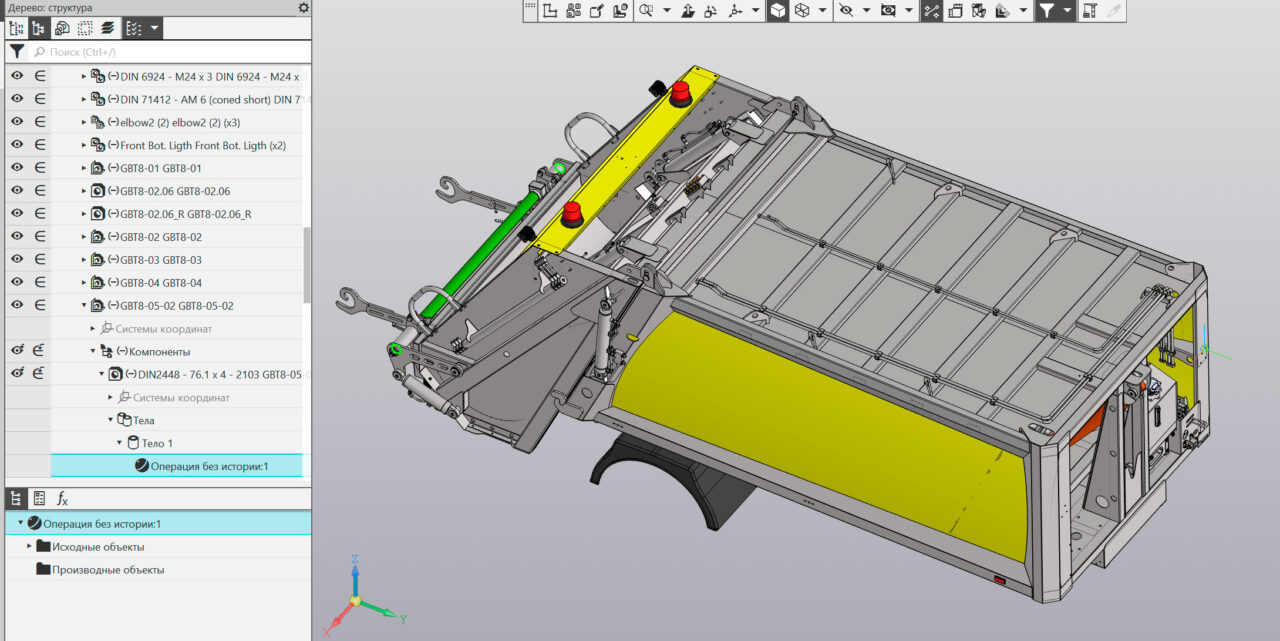Collapse the GBT8-05-02 tree node
The width and height of the screenshot is (1280, 641).
pyautogui.click(x=84, y=306)
